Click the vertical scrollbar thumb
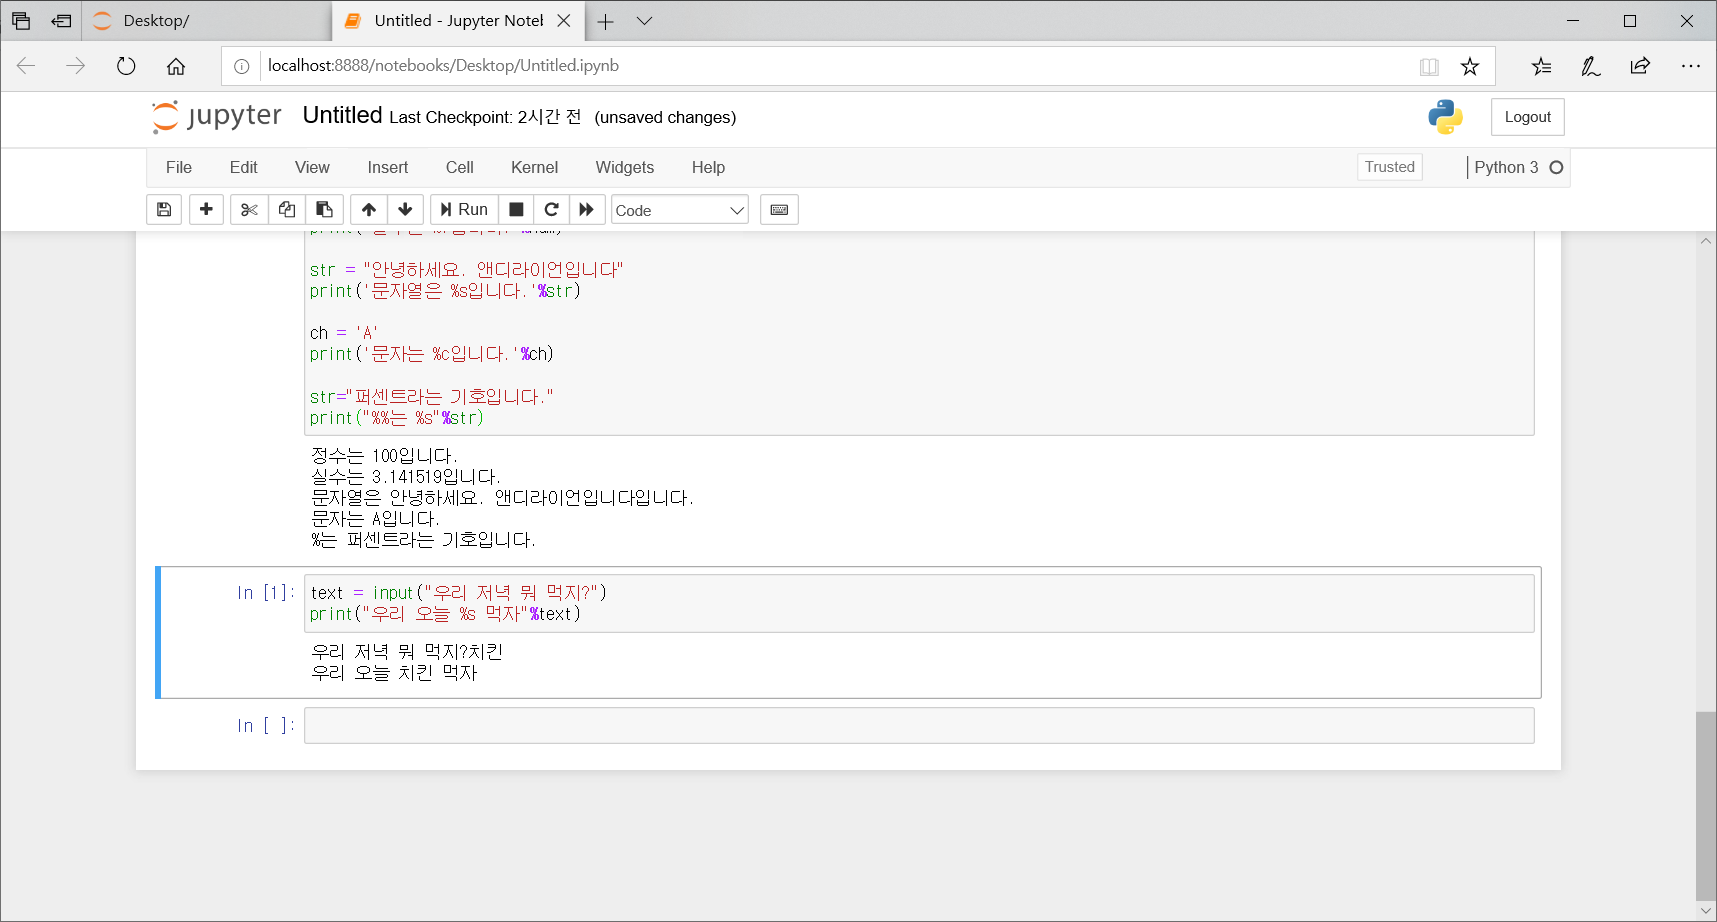Image resolution: width=1717 pixels, height=922 pixels. tap(1706, 806)
